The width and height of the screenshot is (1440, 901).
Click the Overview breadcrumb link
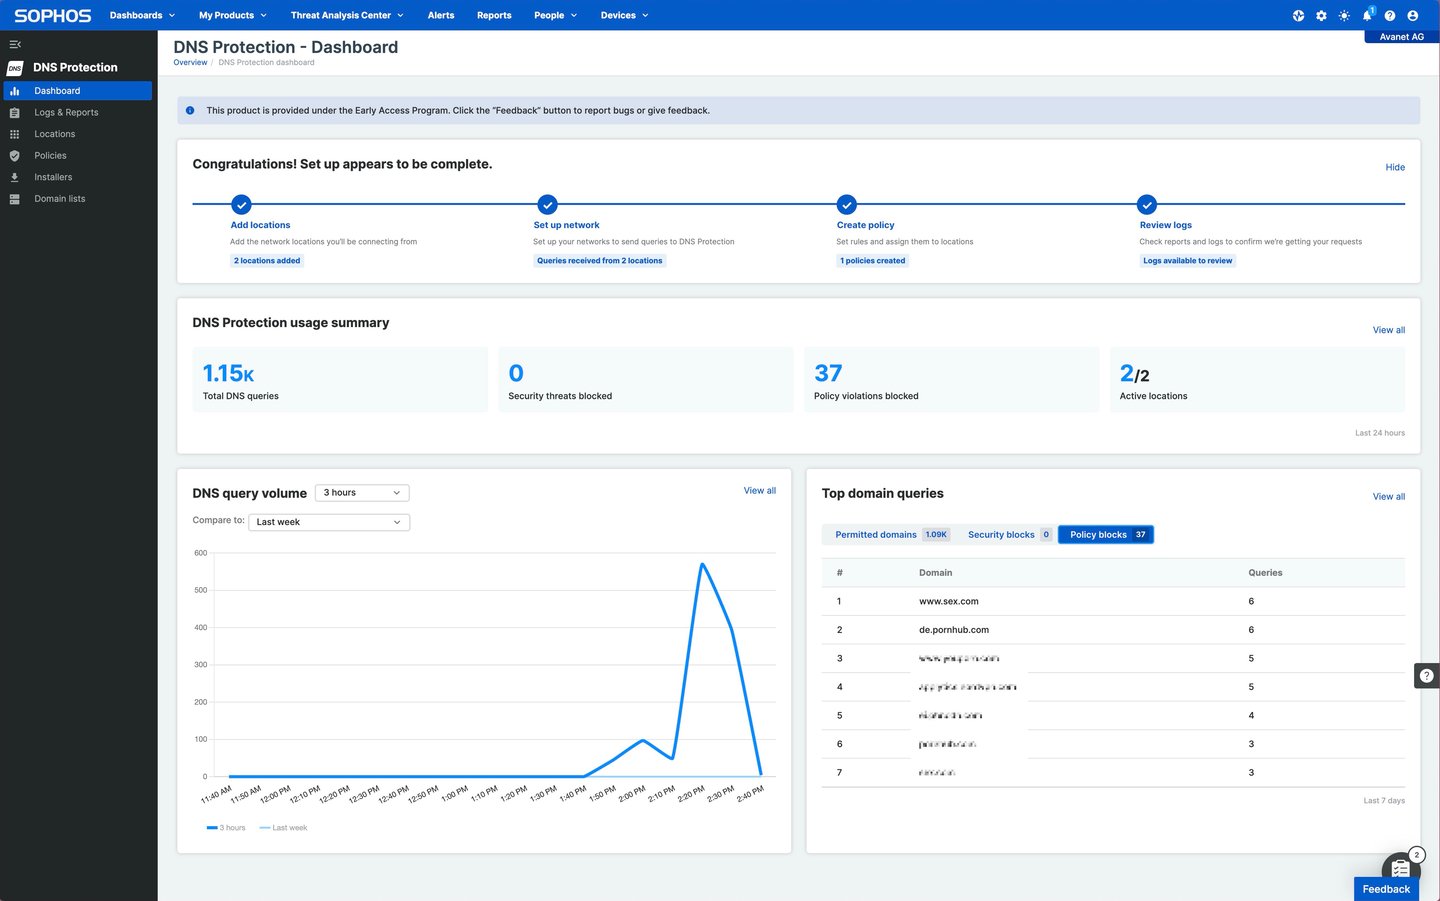[x=190, y=62]
